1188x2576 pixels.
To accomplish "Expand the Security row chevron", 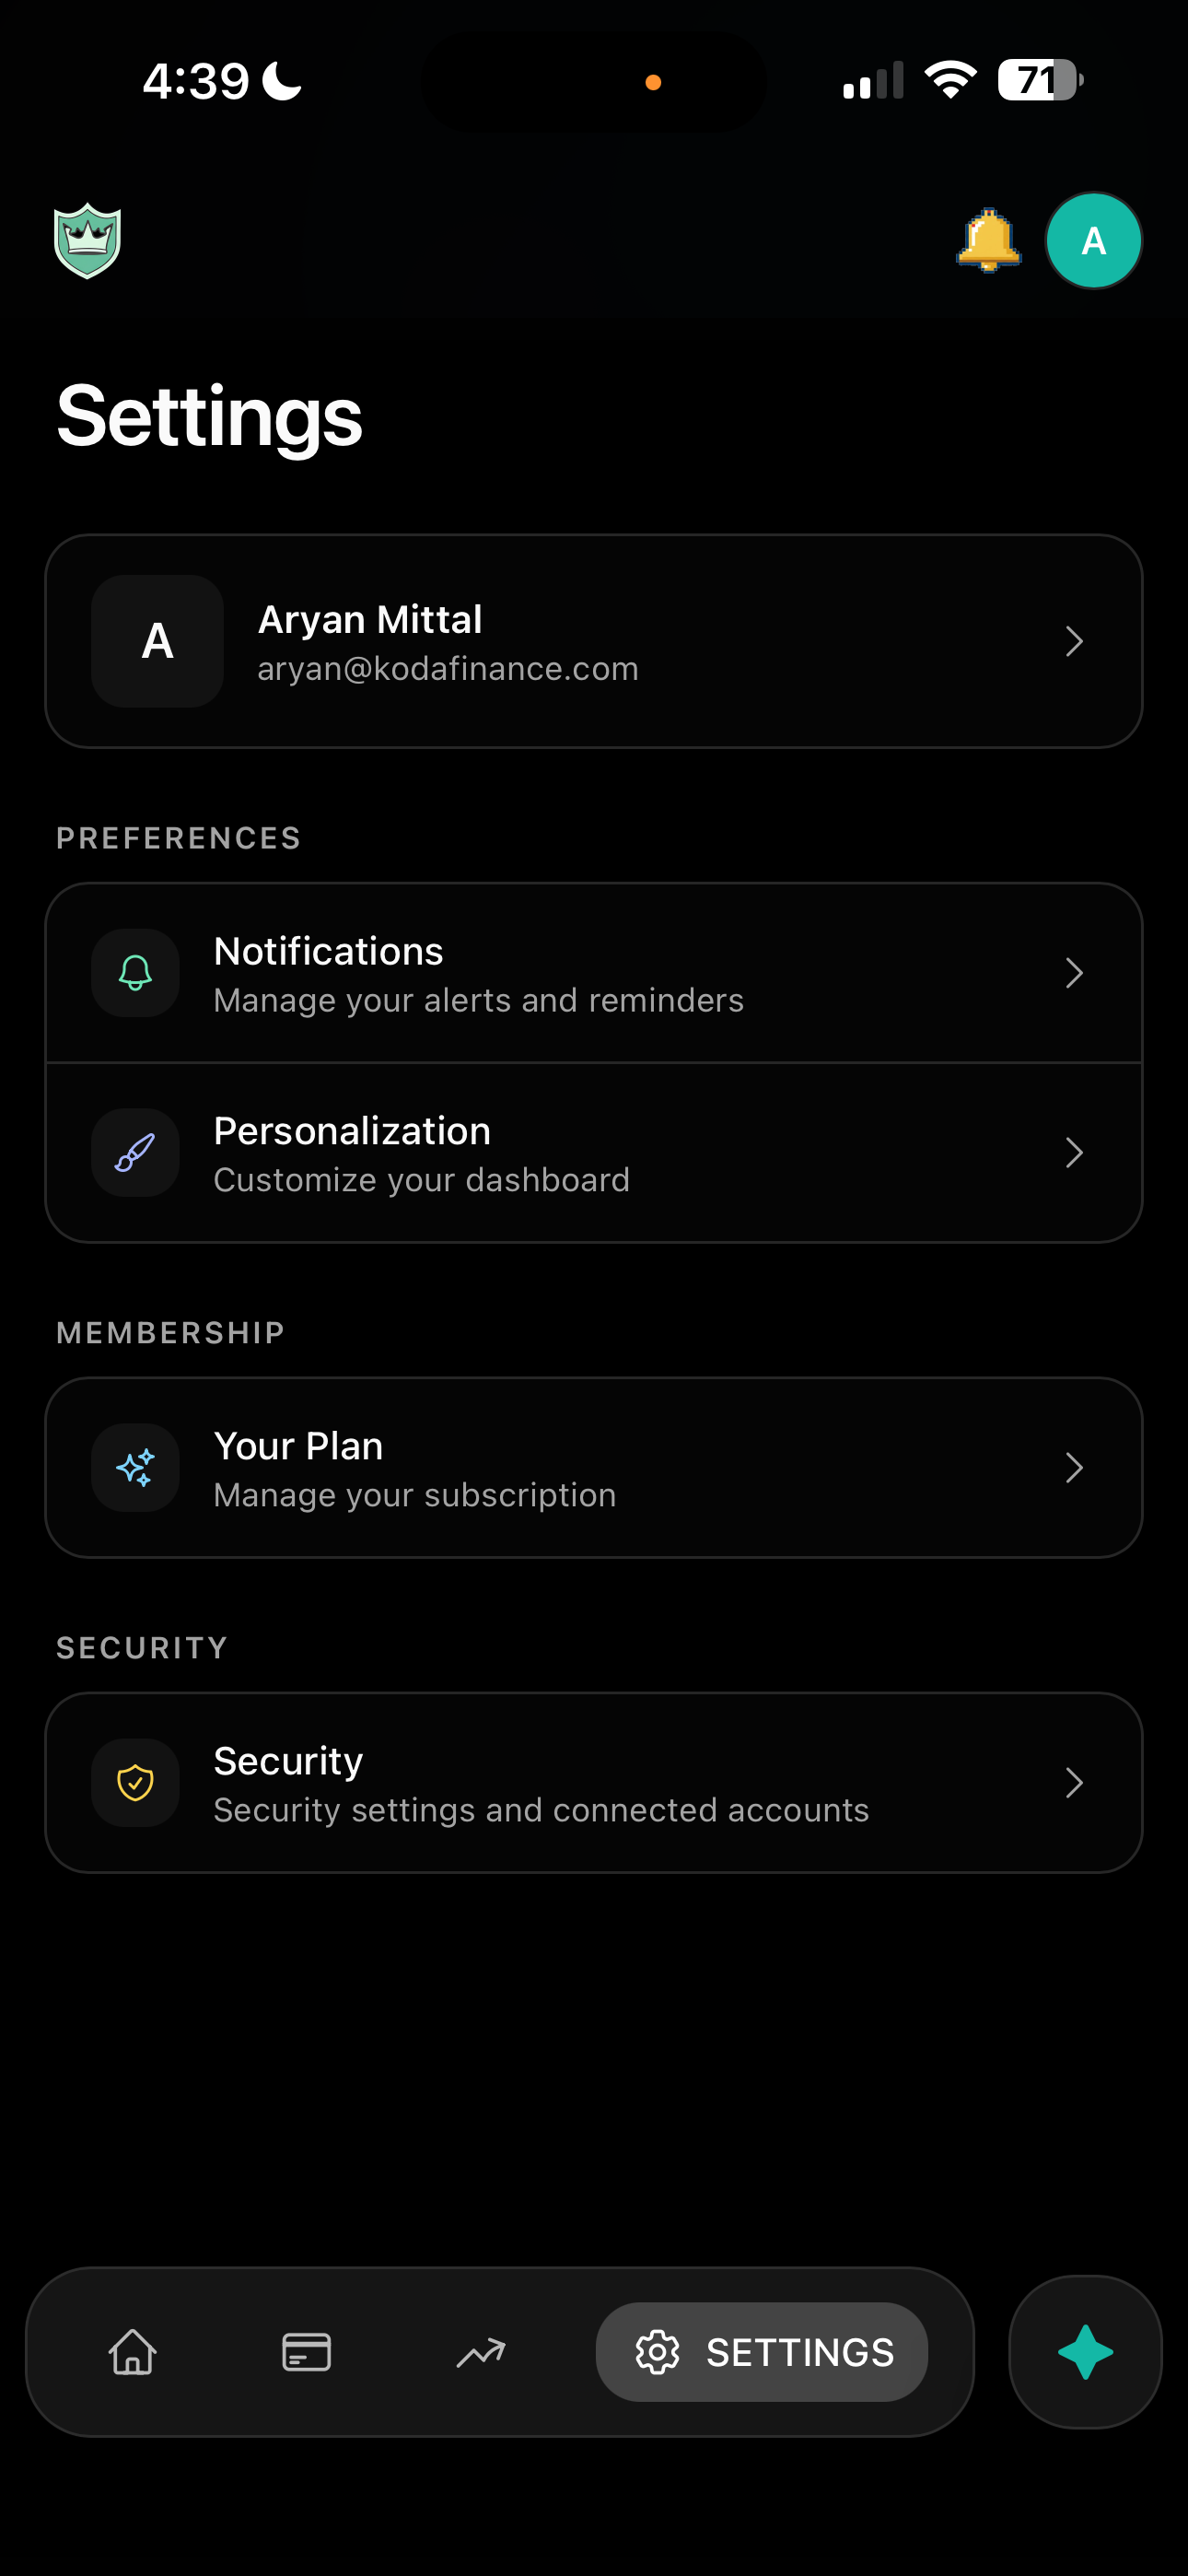I will (1074, 1783).
